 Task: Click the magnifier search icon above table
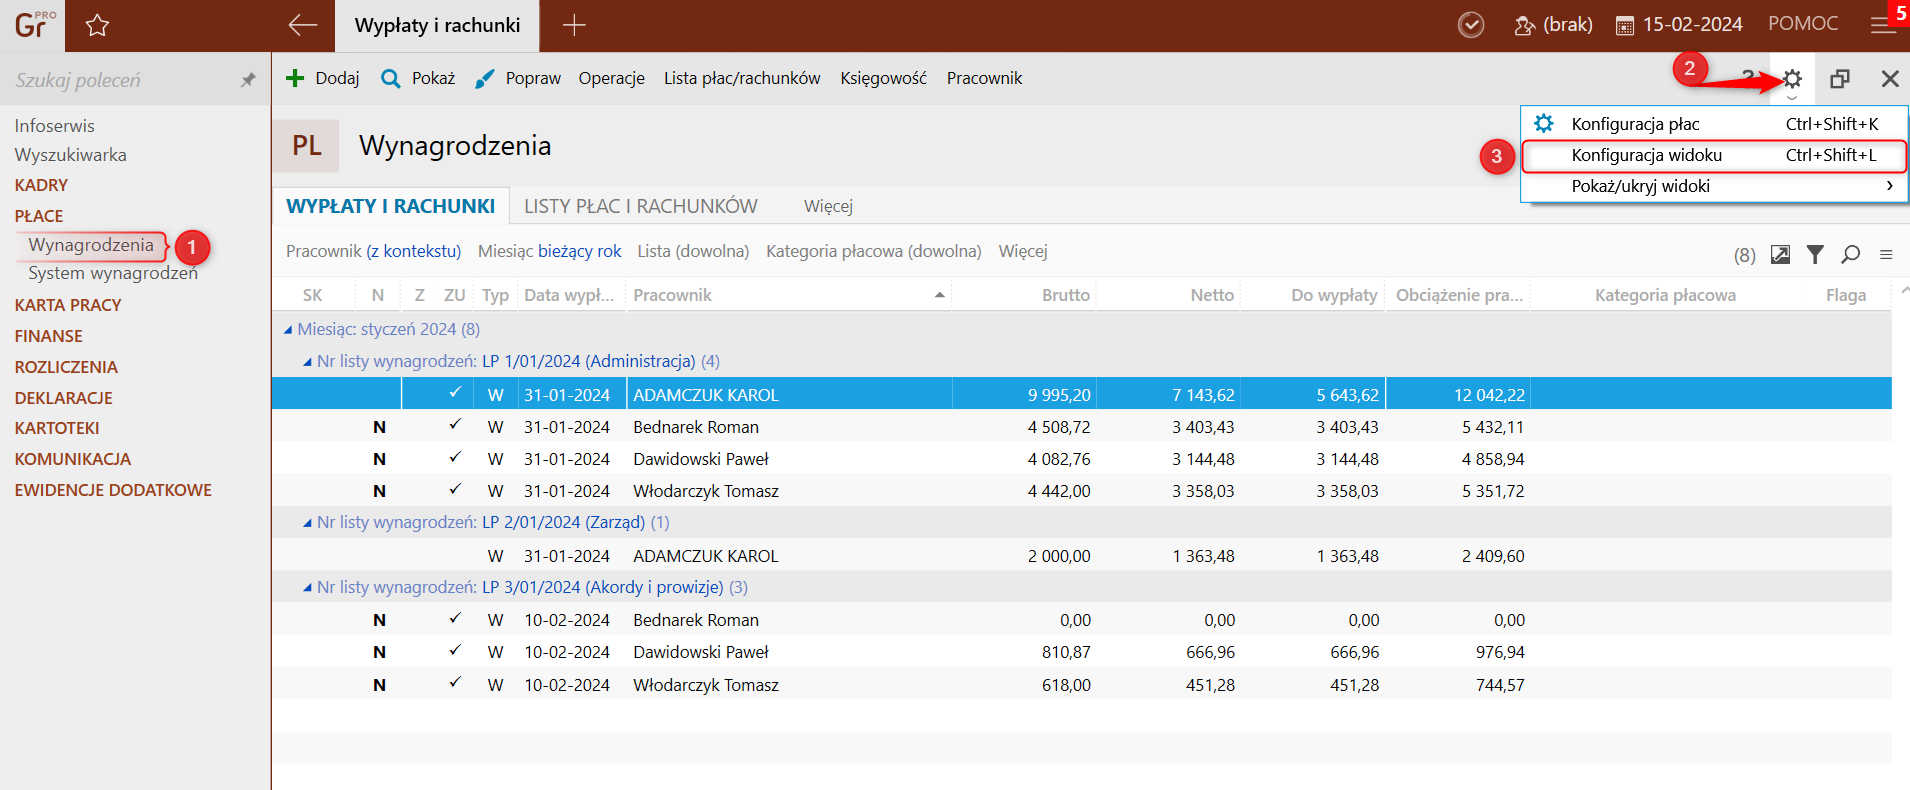tap(1850, 255)
